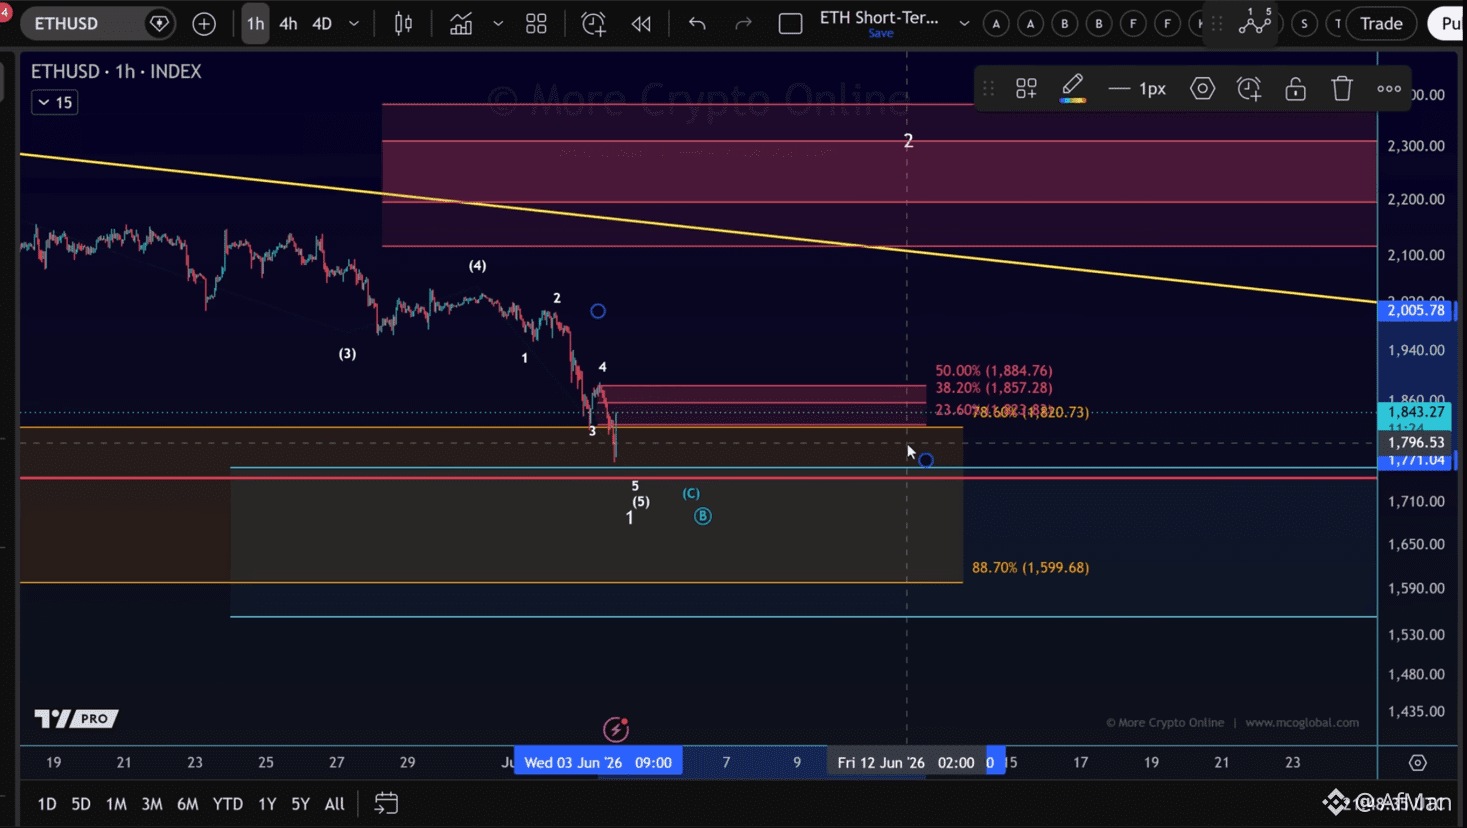Create a price alert from toolbar
Viewport: 1467px width, 828px height.
(593, 23)
